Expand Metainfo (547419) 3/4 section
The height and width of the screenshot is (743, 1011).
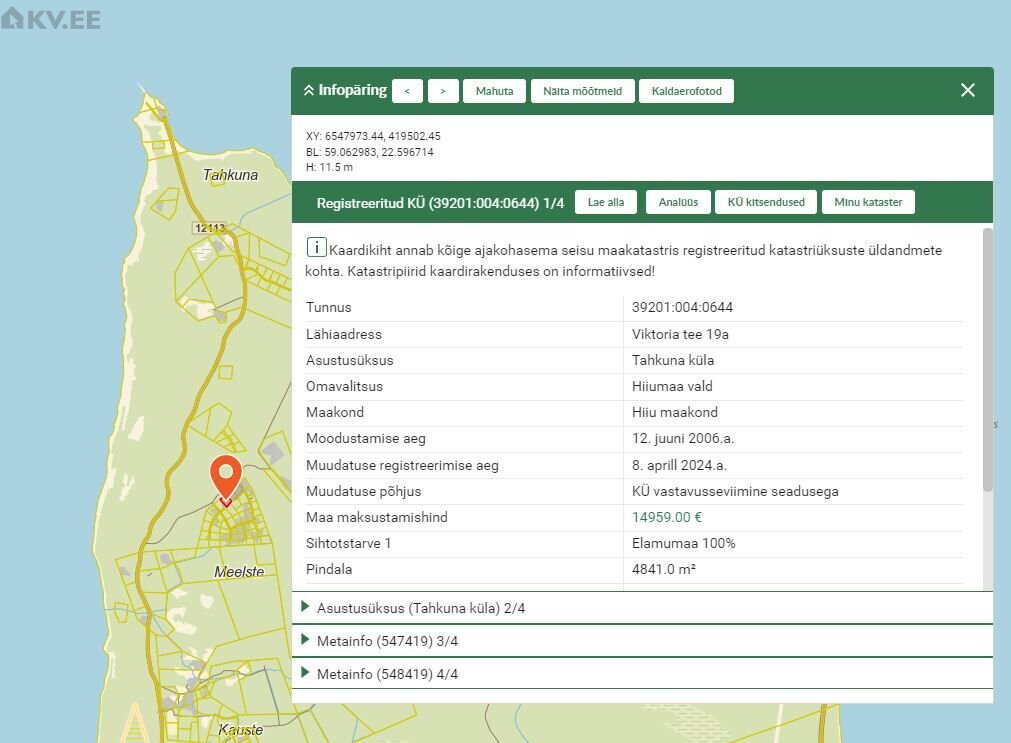click(x=387, y=641)
